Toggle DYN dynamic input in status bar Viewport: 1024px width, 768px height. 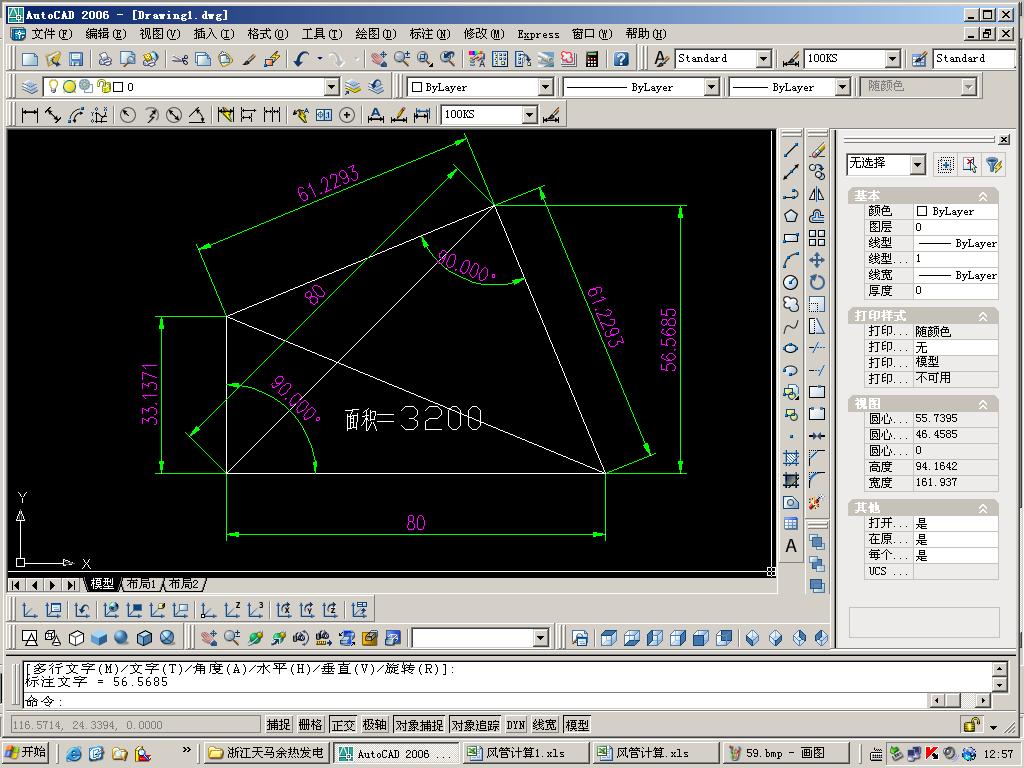[x=515, y=725]
